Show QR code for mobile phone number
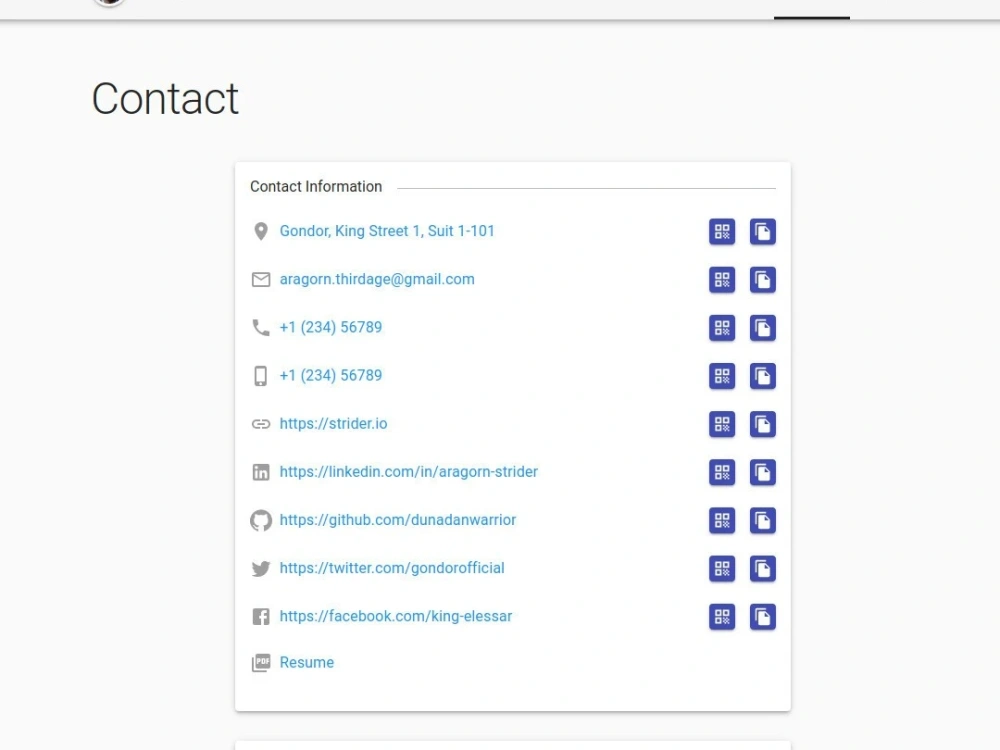The image size is (1000, 750). (722, 376)
